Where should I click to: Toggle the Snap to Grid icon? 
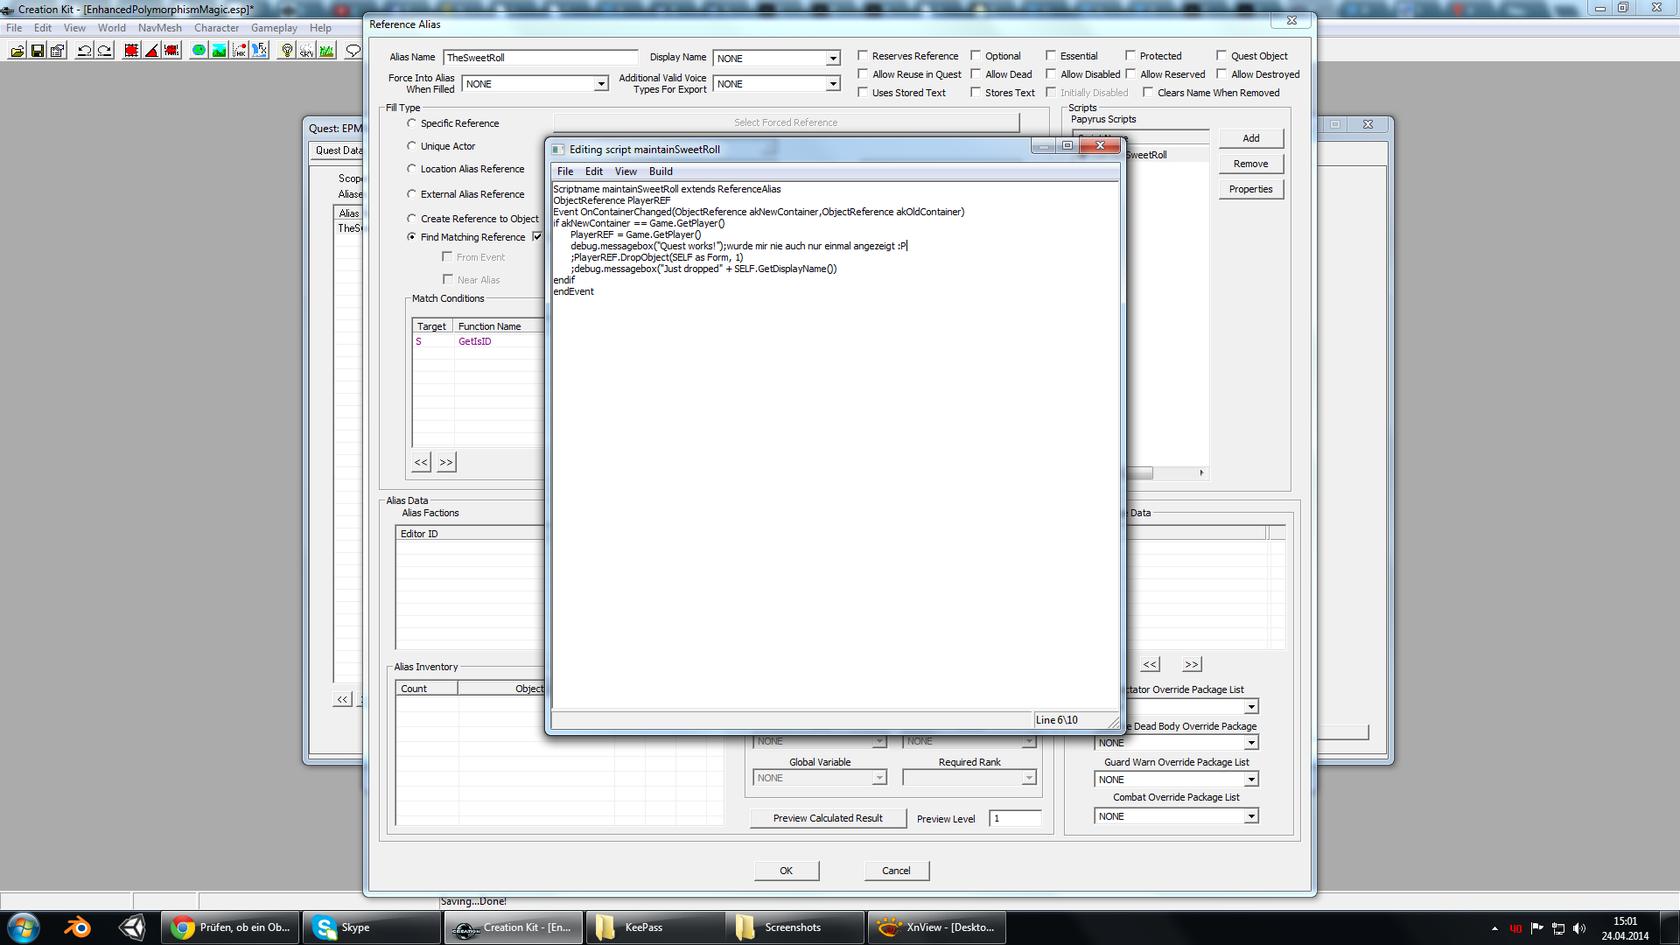coord(131,50)
